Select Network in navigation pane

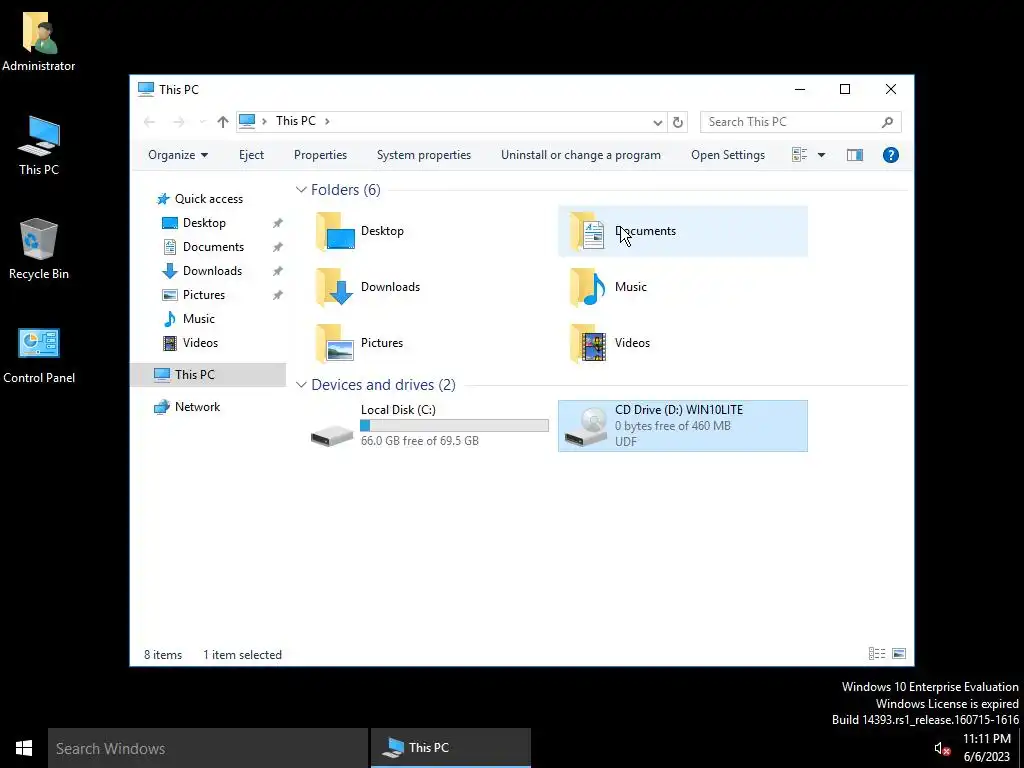[197, 407]
